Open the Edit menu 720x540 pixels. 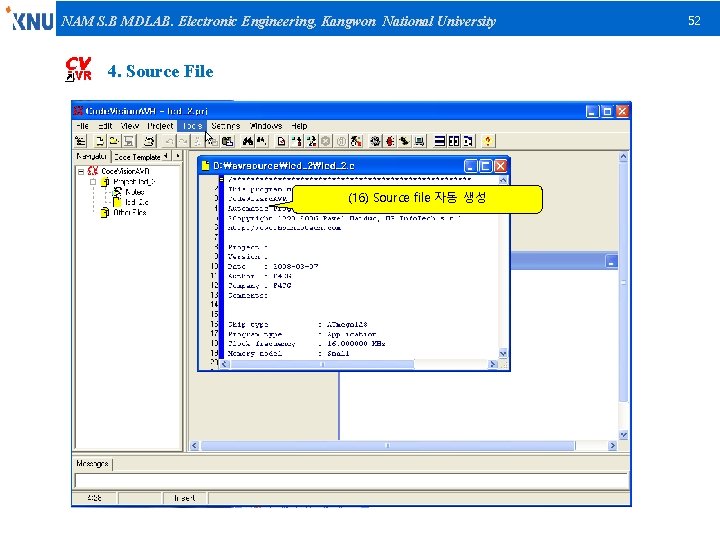tap(105, 126)
